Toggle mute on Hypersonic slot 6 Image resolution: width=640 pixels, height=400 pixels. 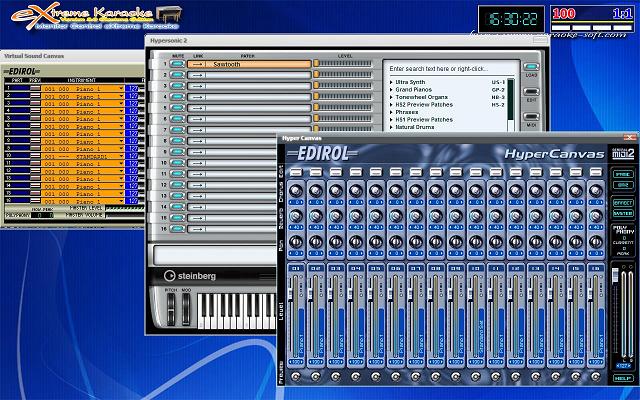(177, 119)
